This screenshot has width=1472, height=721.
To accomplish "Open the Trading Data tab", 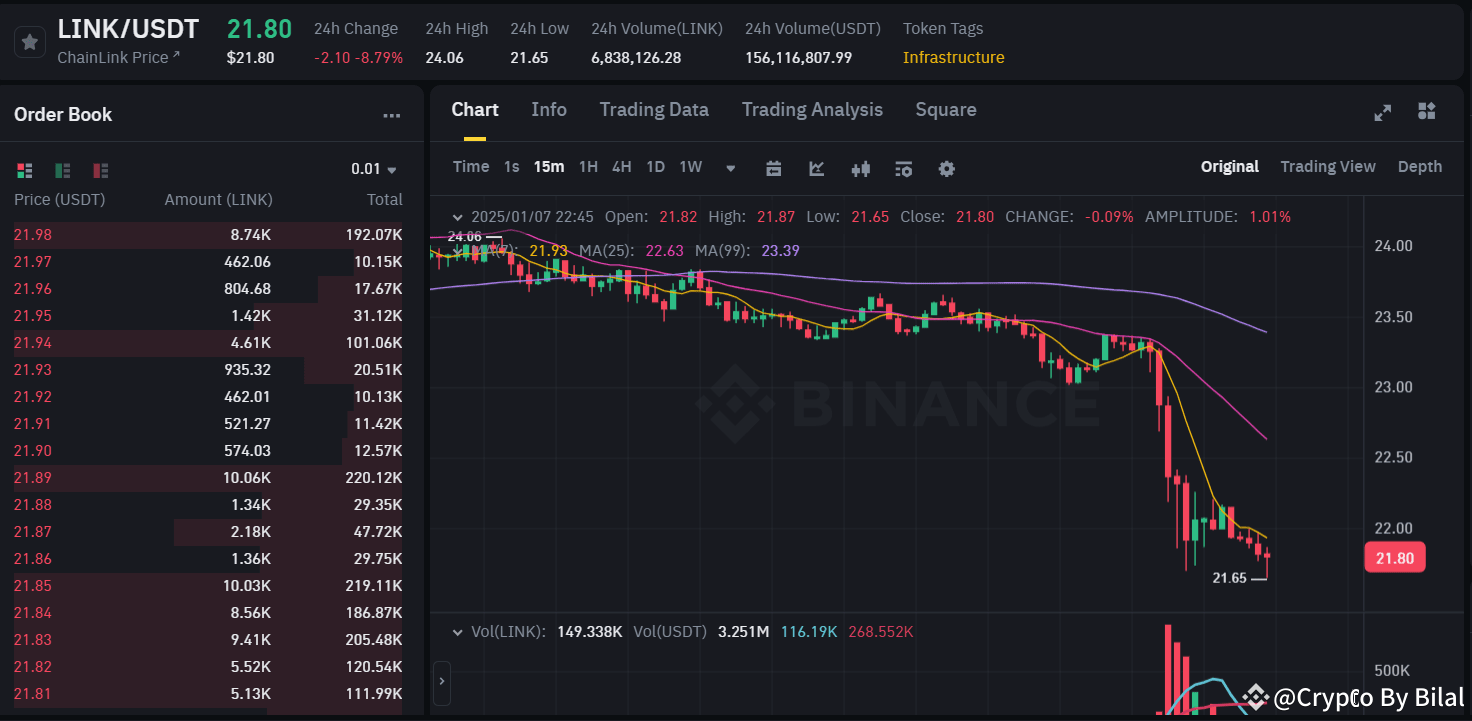I will pyautogui.click(x=654, y=110).
